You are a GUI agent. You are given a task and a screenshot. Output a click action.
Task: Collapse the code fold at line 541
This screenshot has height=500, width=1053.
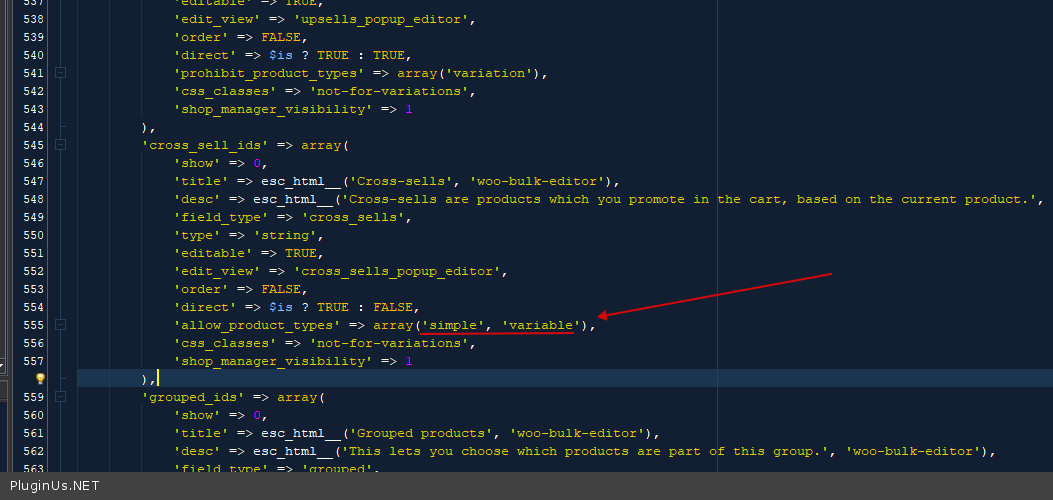pos(61,73)
